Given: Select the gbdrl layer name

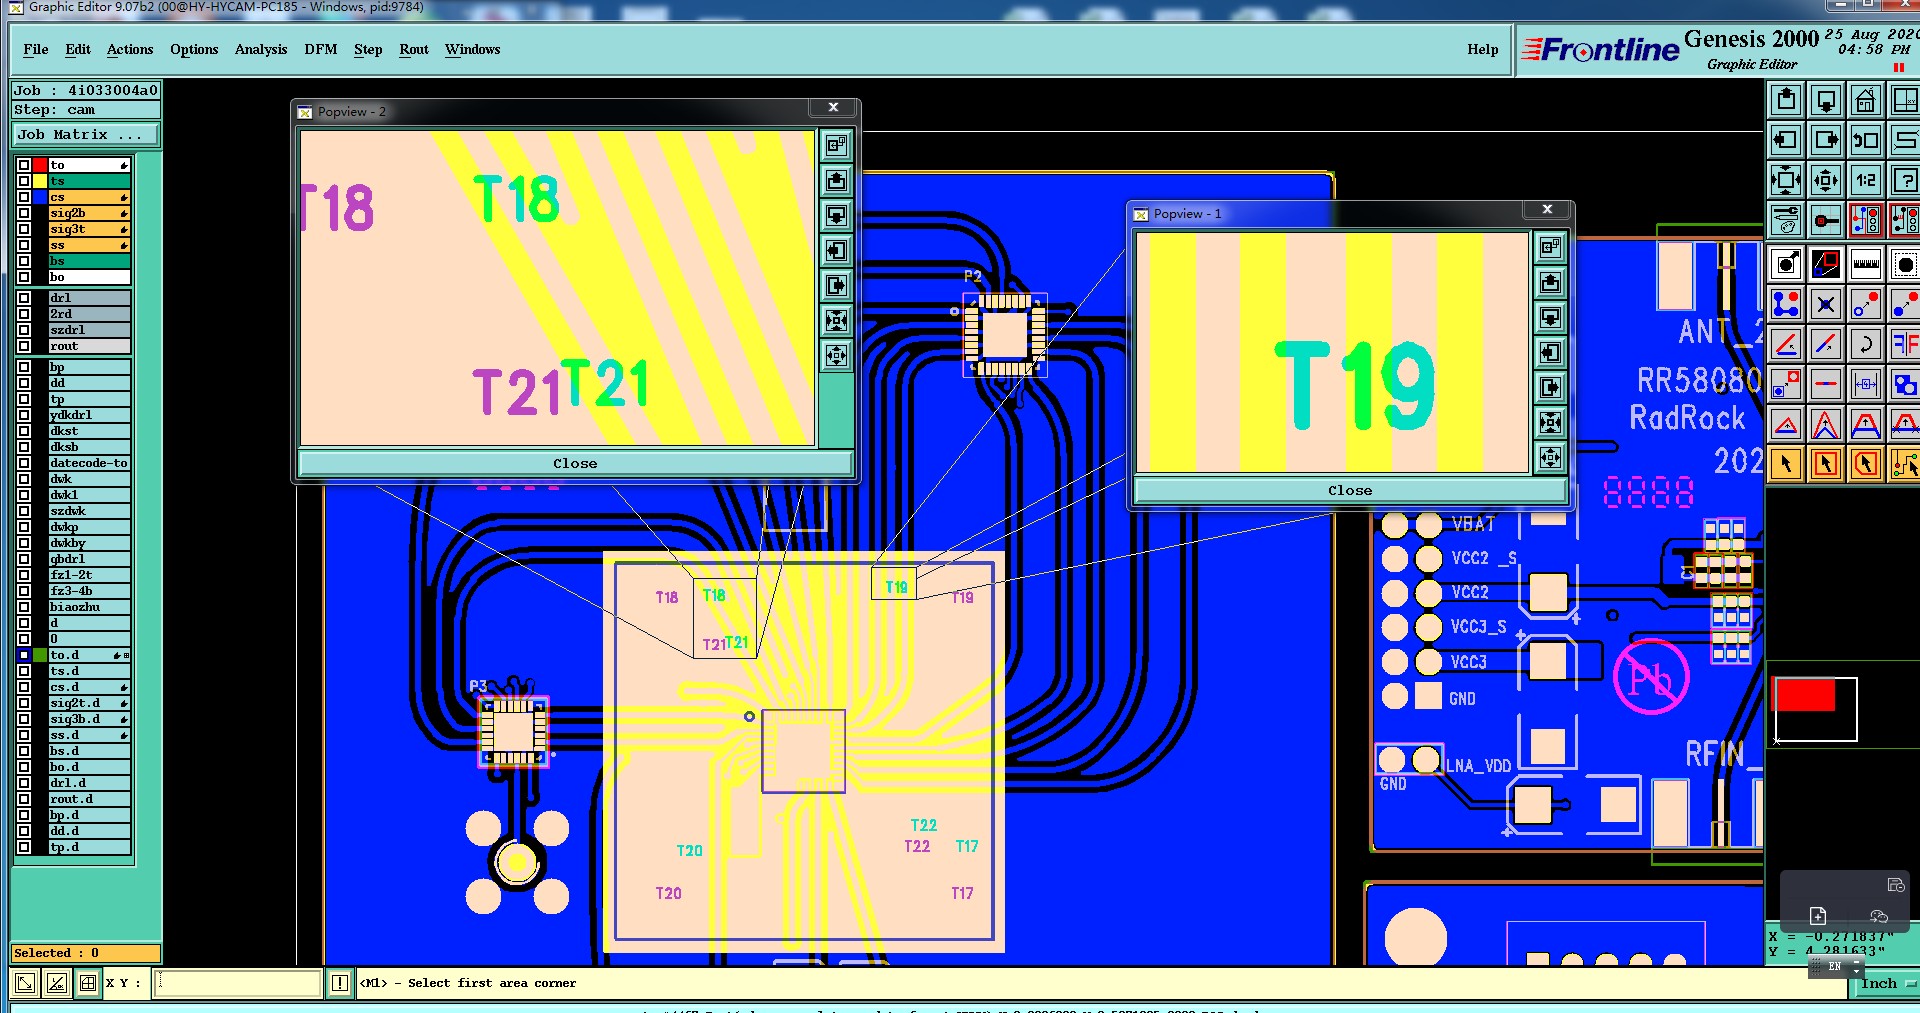Looking at the screenshot, I should click(x=89, y=559).
